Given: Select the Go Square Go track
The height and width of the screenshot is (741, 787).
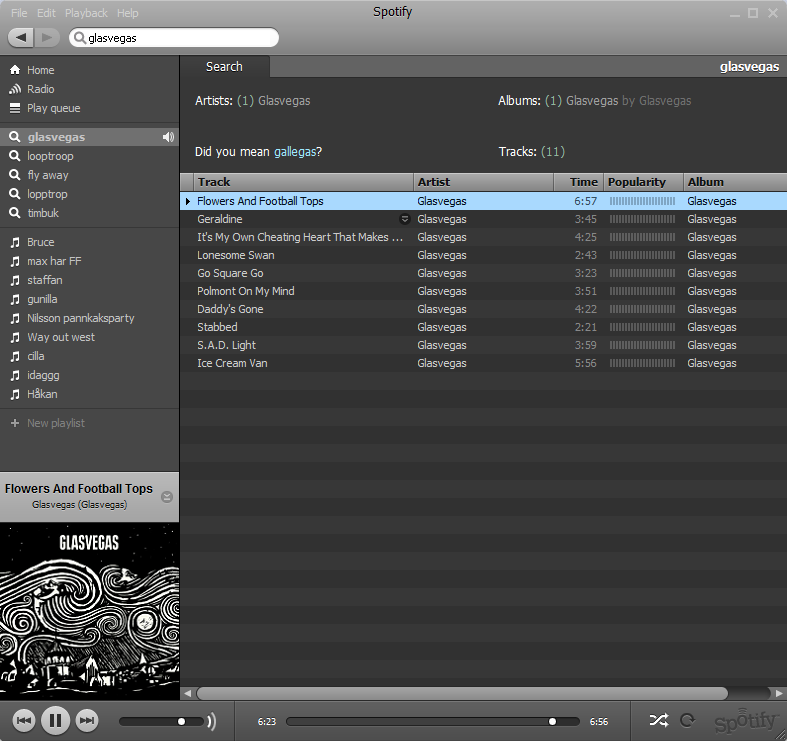Looking at the screenshot, I should [483, 273].
